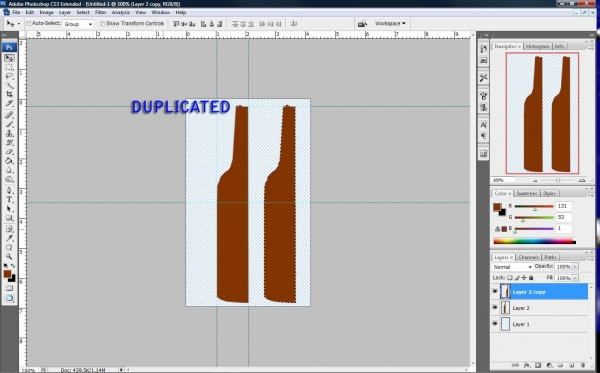Toggle lock image pixels brush icon
This screenshot has height=373, width=600.
(517, 278)
